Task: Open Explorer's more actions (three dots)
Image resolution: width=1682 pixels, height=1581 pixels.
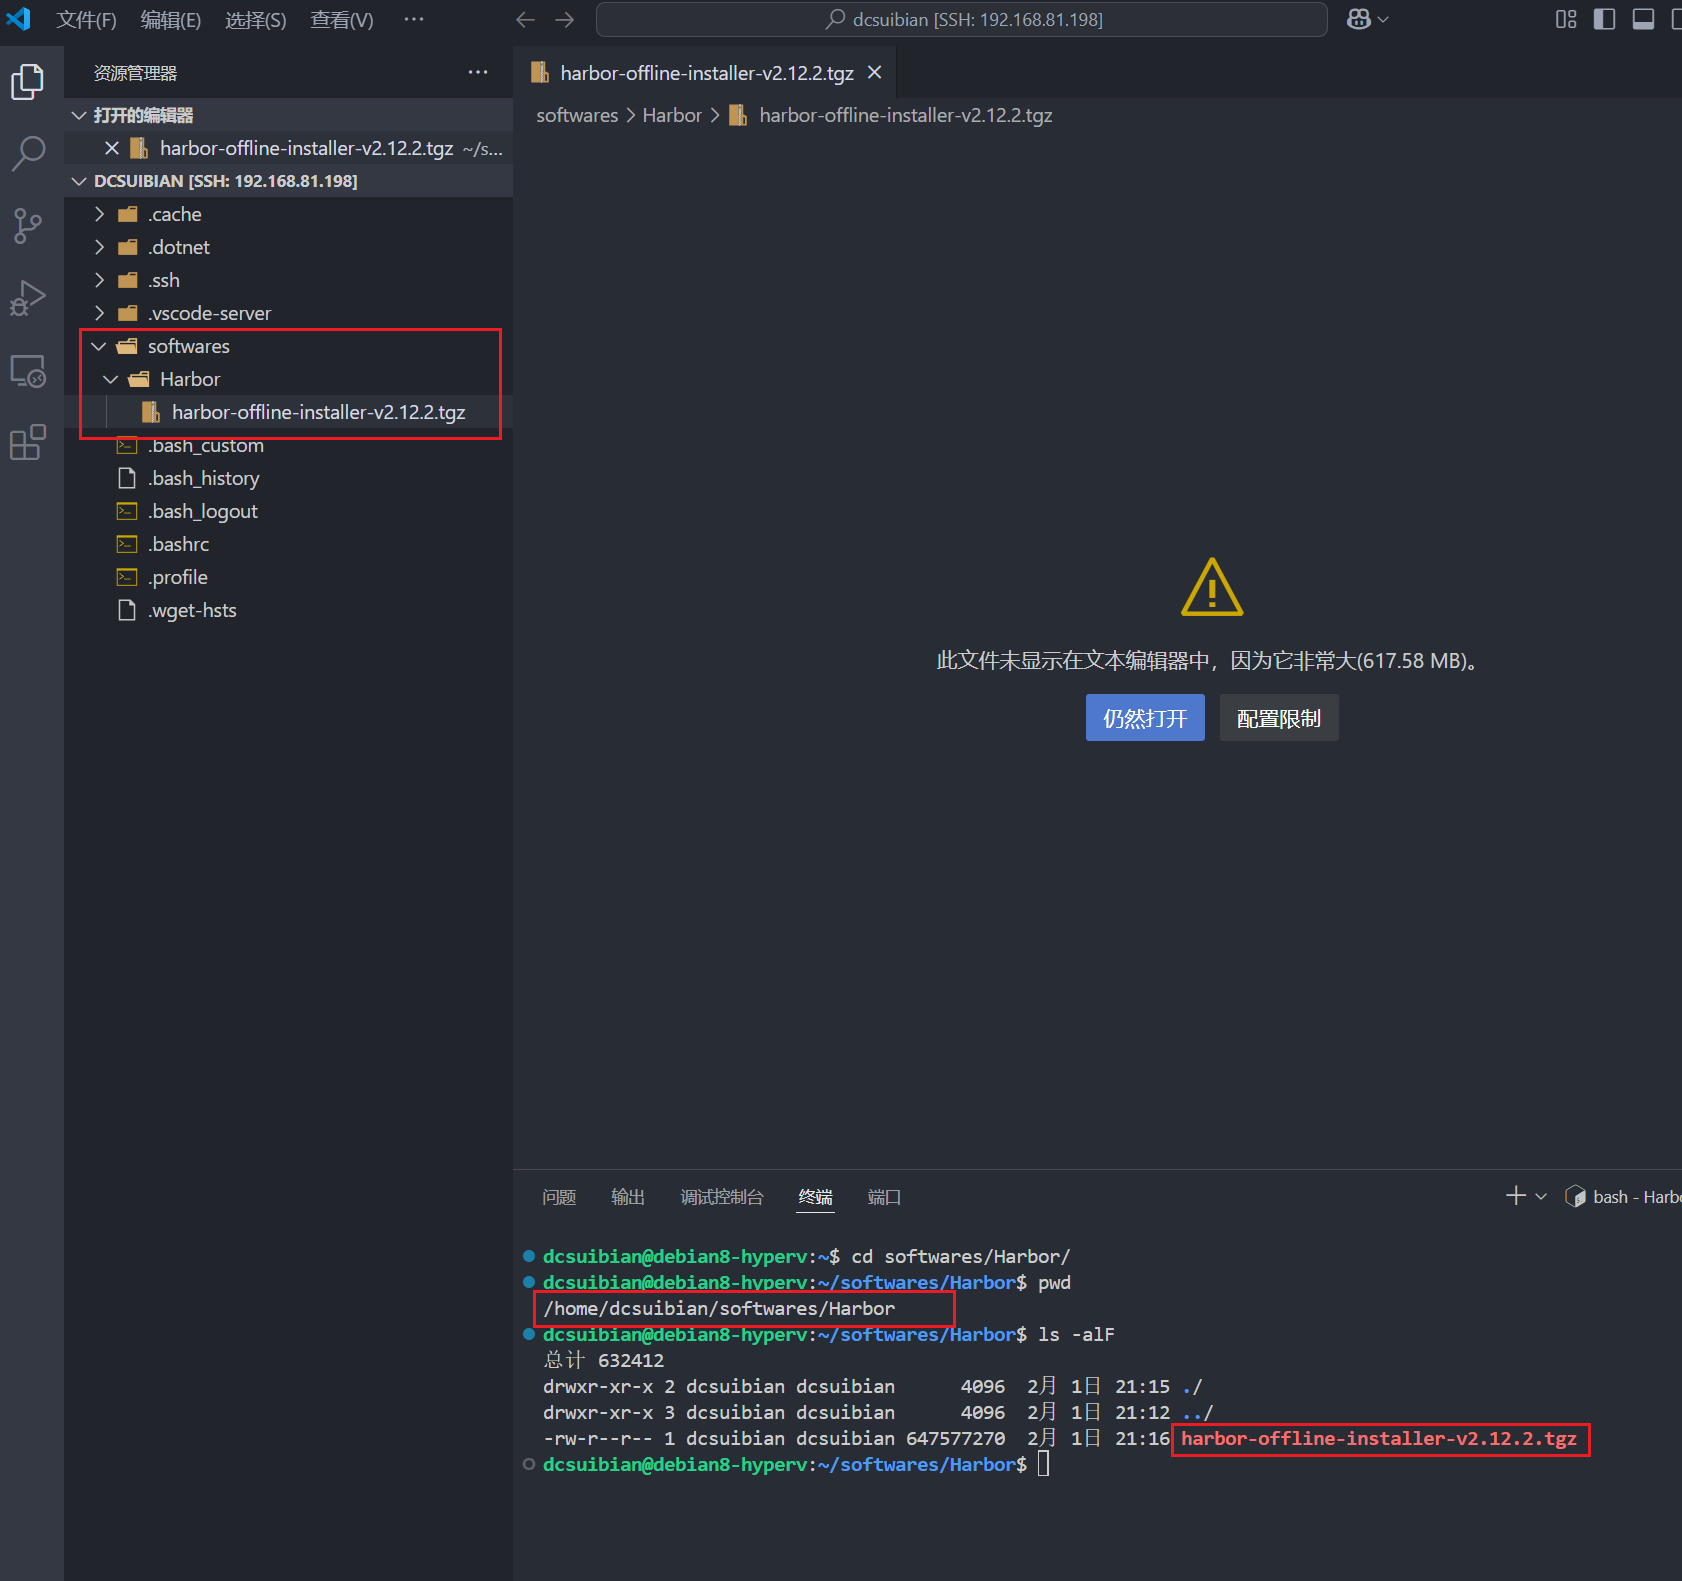Action: (478, 73)
